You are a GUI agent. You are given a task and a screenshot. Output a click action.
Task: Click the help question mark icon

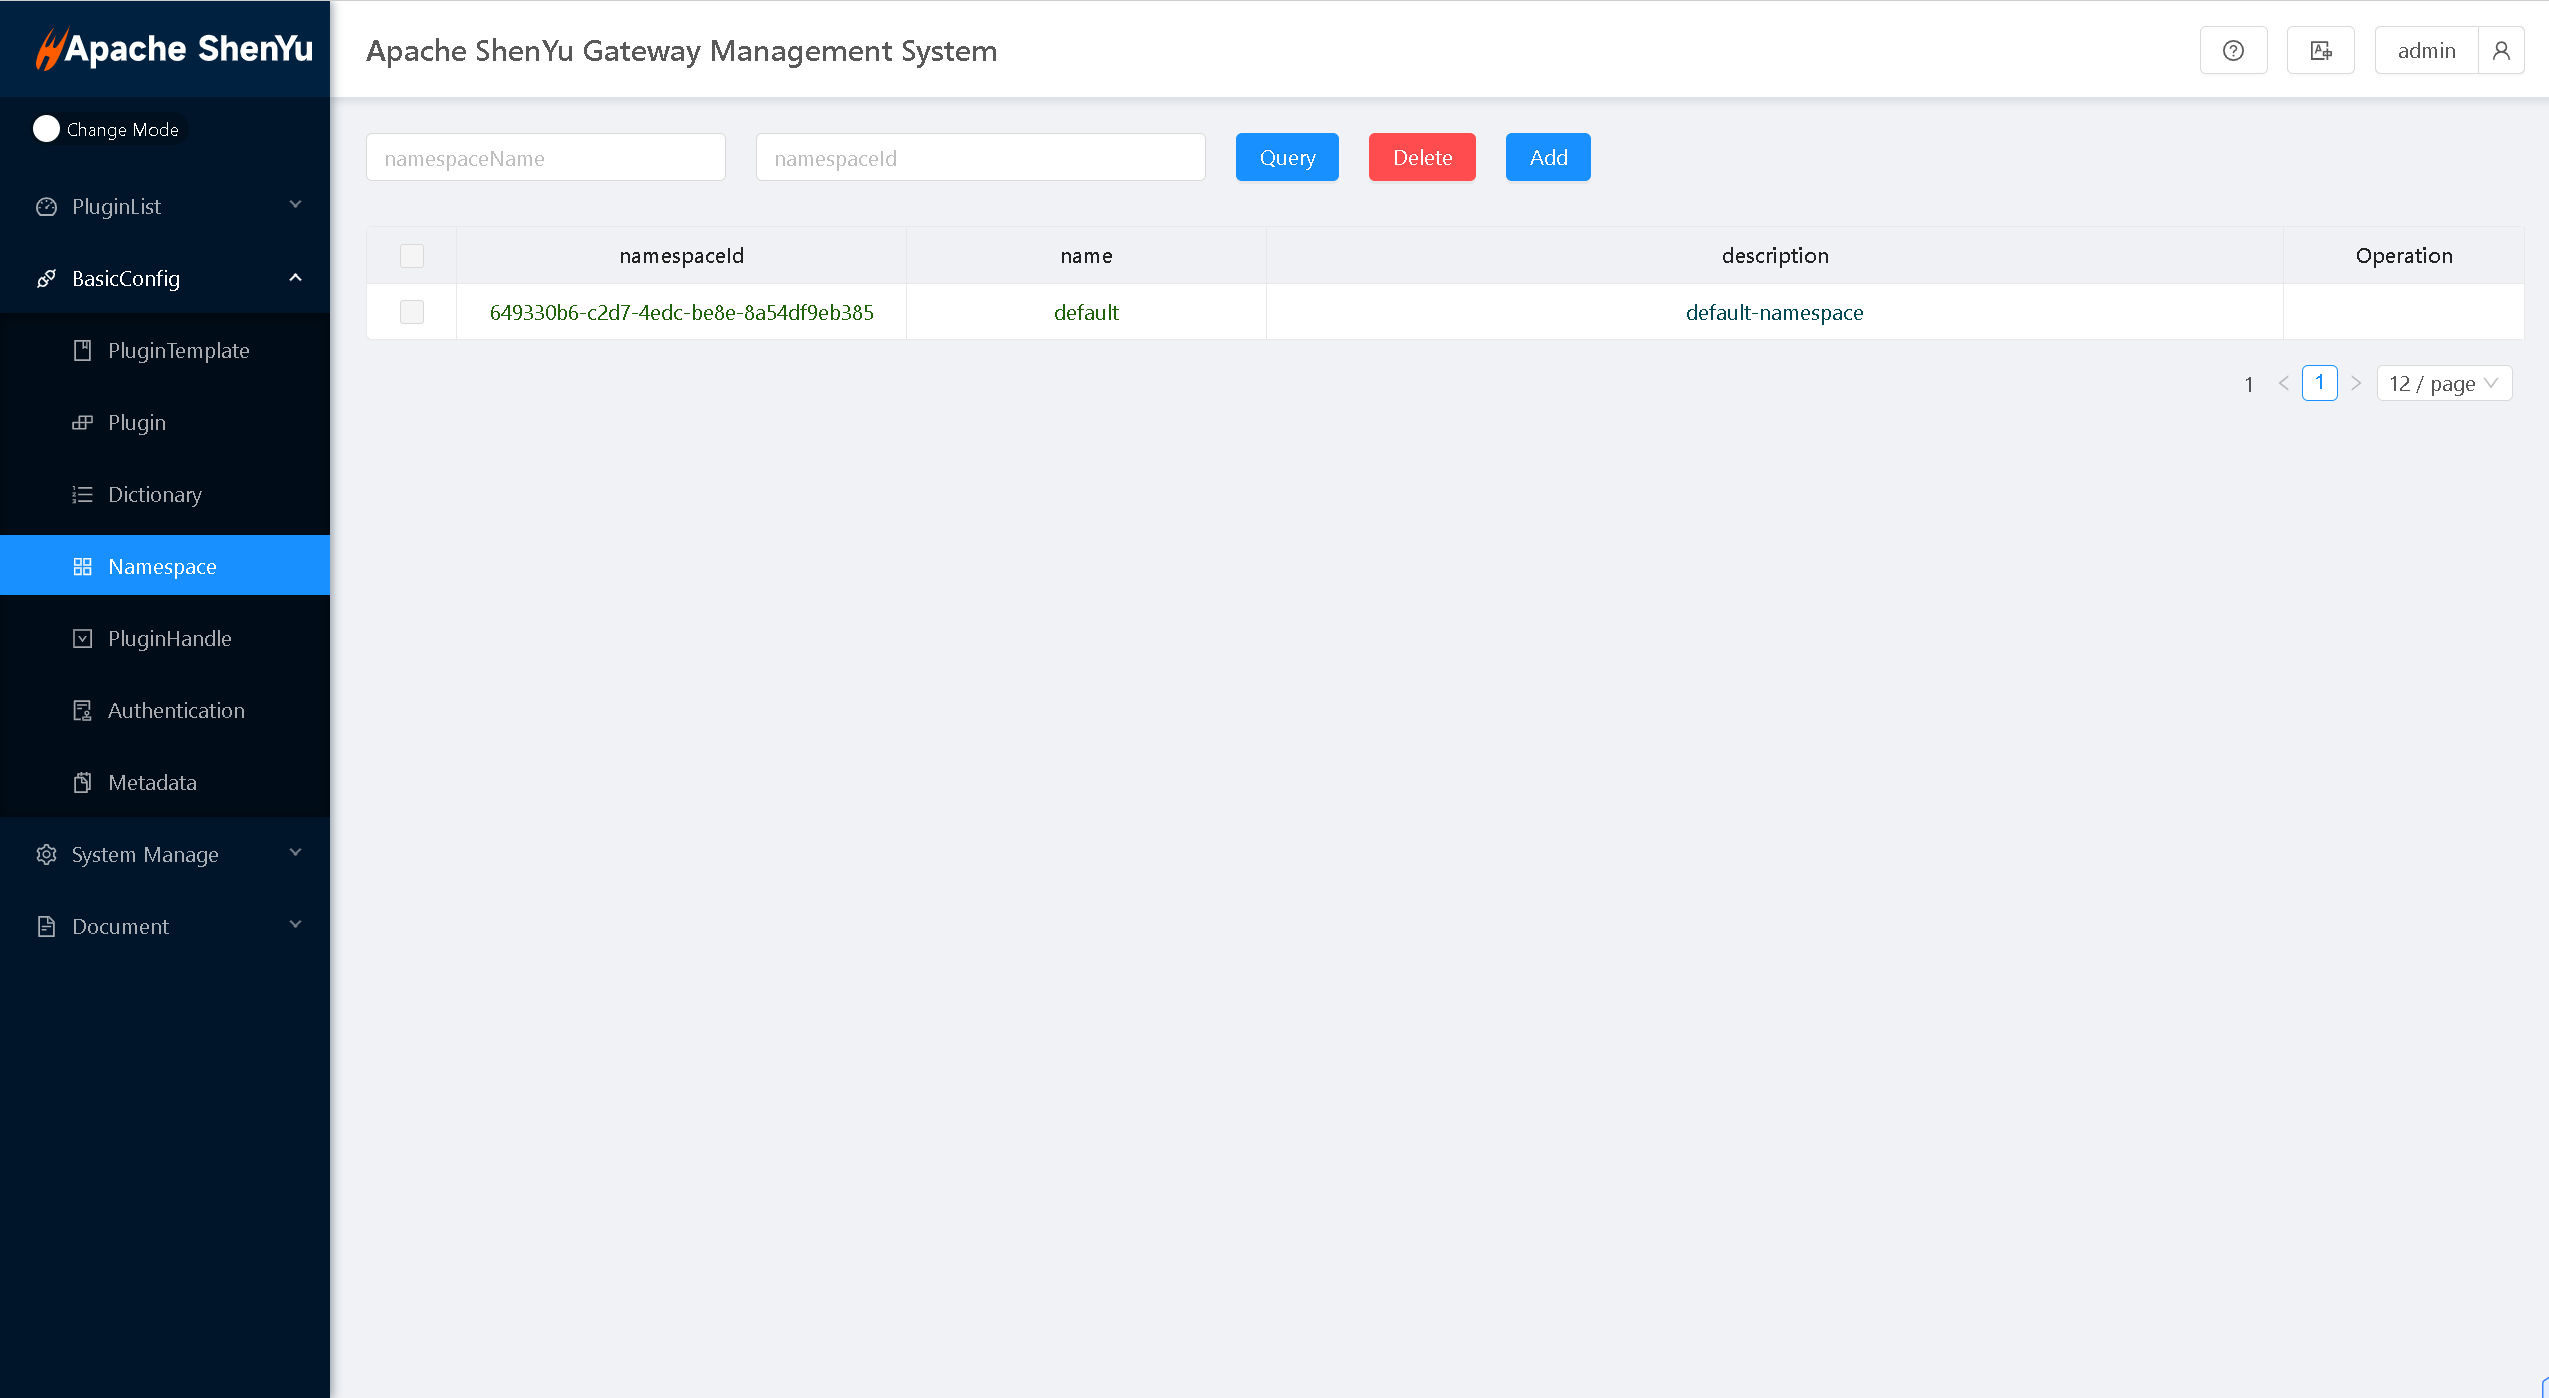[2232, 51]
